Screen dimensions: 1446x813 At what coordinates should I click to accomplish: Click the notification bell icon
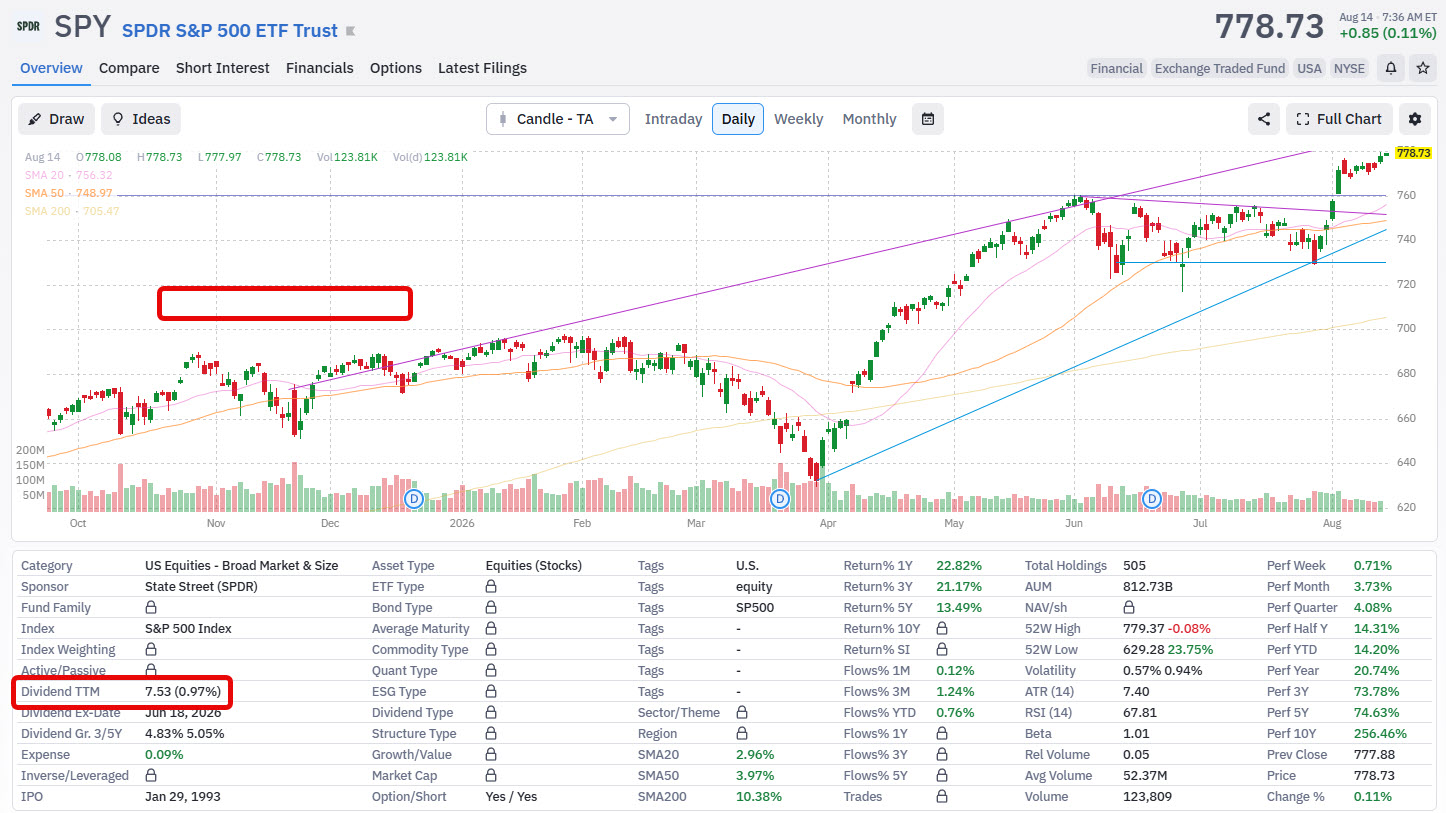(1390, 68)
